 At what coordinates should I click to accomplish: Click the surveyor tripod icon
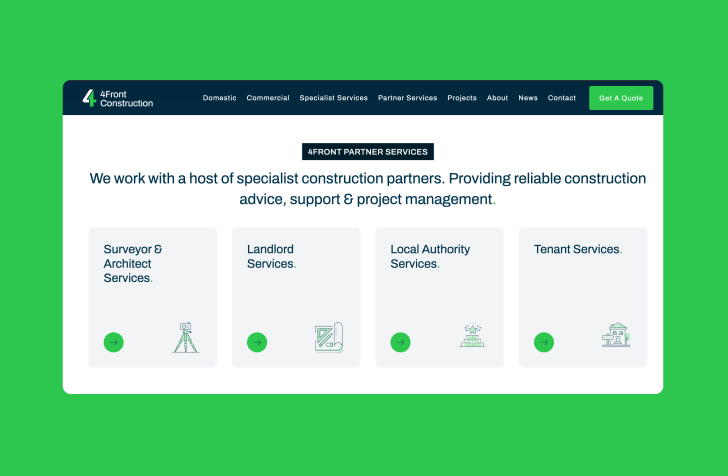tap(185, 338)
